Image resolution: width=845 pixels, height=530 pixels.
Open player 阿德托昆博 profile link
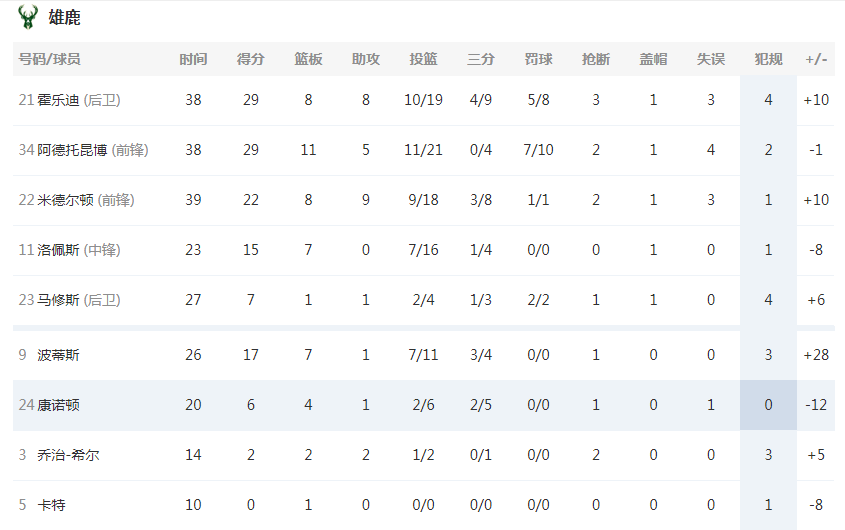[x=72, y=150]
